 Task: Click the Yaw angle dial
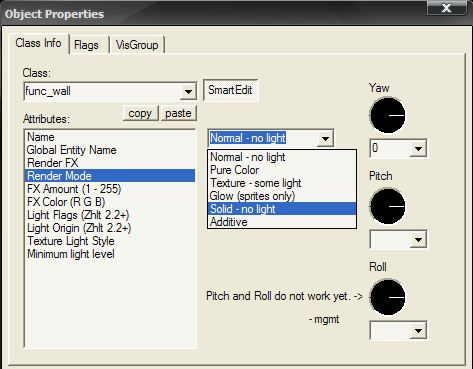pyautogui.click(x=388, y=115)
